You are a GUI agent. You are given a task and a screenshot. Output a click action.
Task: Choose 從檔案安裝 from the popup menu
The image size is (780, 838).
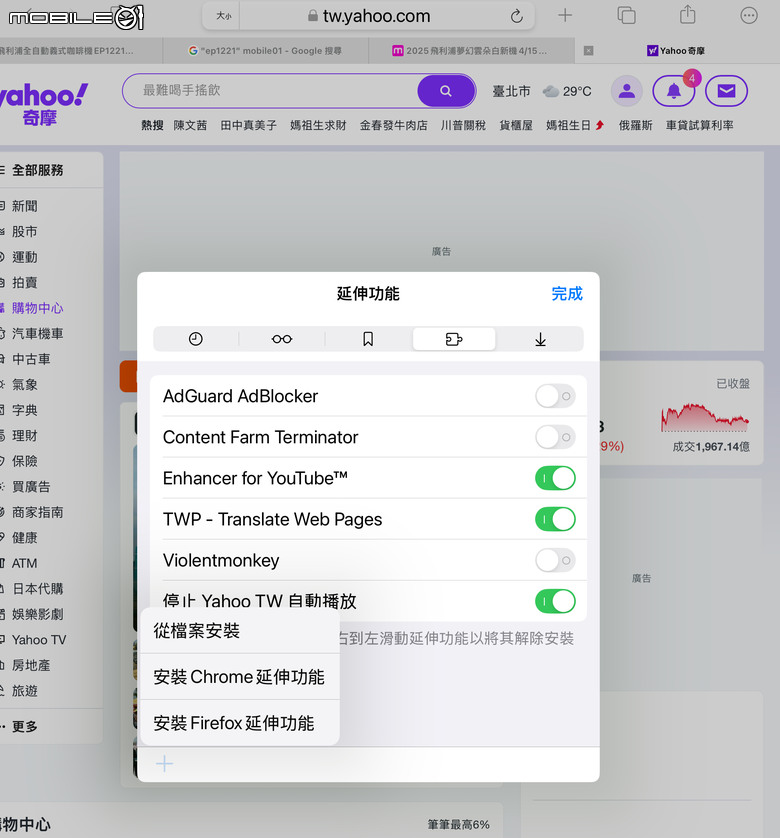pyautogui.click(x=240, y=631)
